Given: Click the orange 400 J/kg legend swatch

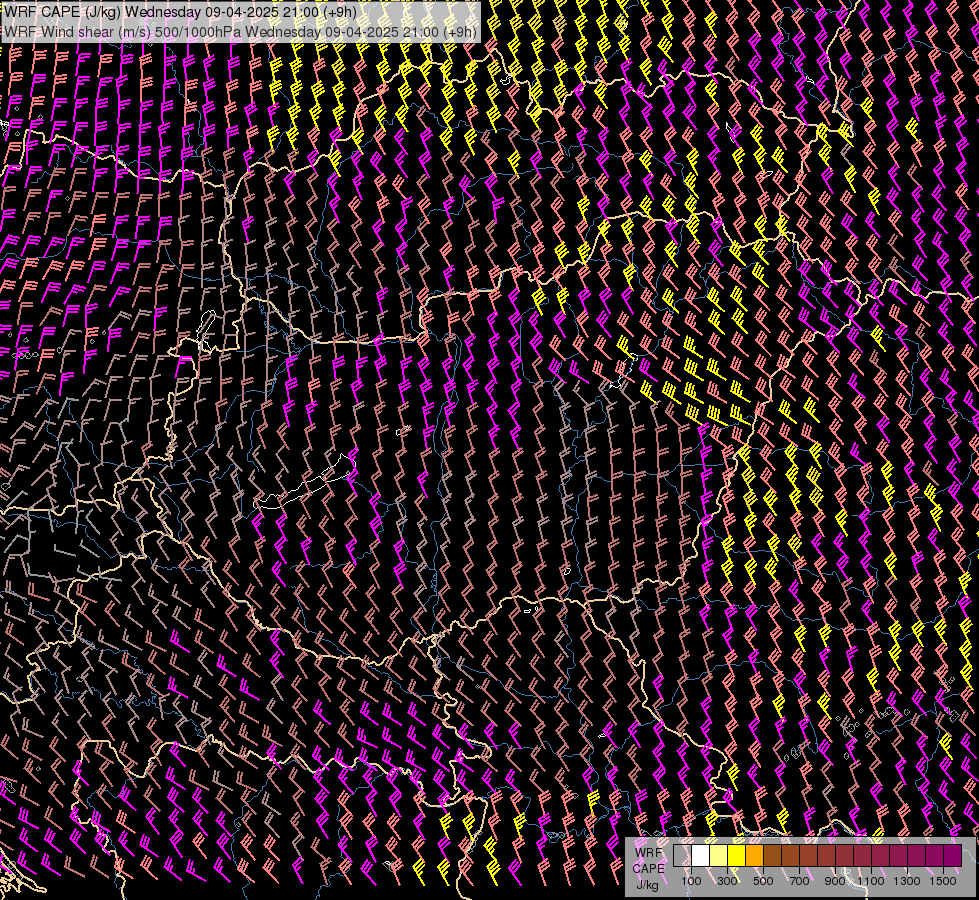Looking at the screenshot, I should click(754, 856).
